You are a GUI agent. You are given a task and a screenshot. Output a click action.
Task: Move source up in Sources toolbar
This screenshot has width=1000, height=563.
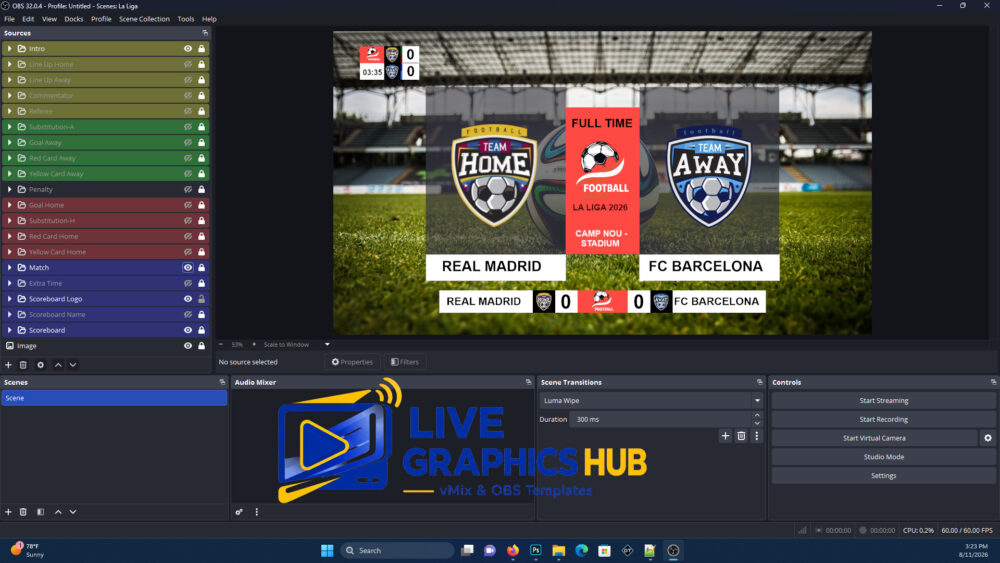coord(58,365)
